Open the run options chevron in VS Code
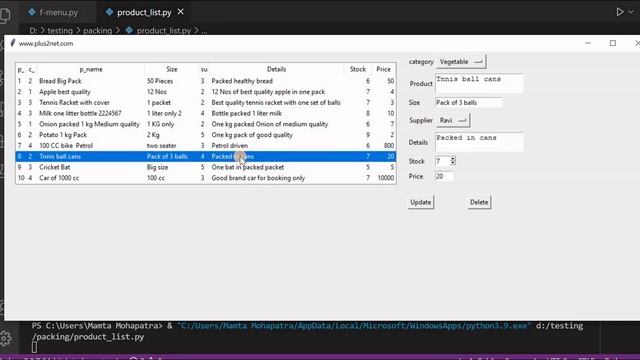The image size is (640, 360). coord(631,12)
